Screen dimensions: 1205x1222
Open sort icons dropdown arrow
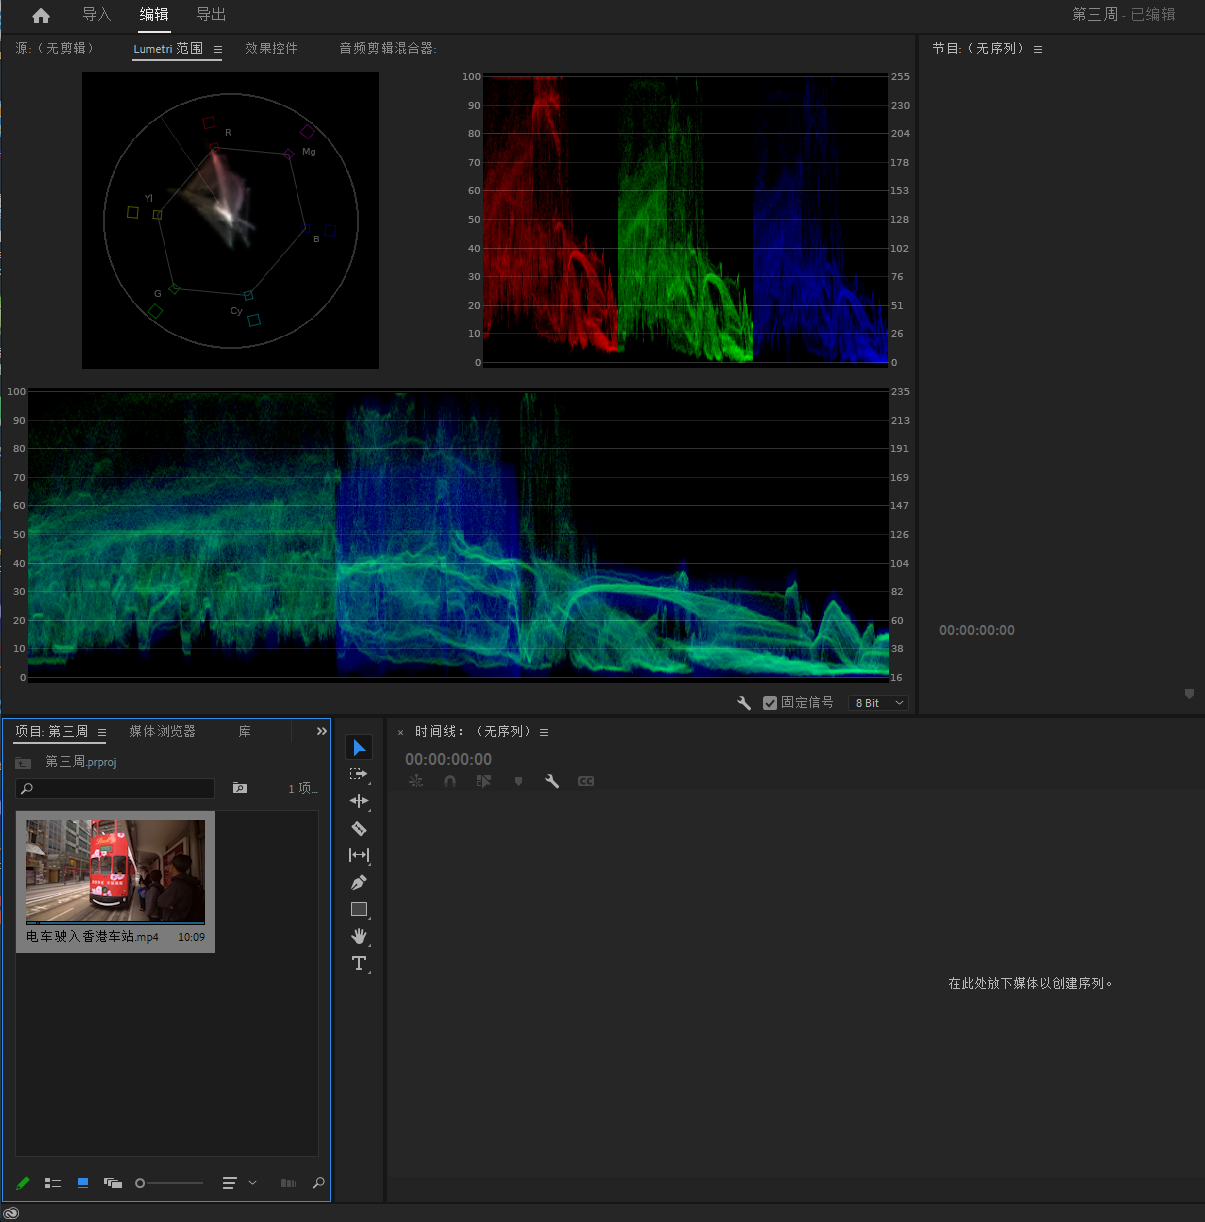[x=252, y=1183]
